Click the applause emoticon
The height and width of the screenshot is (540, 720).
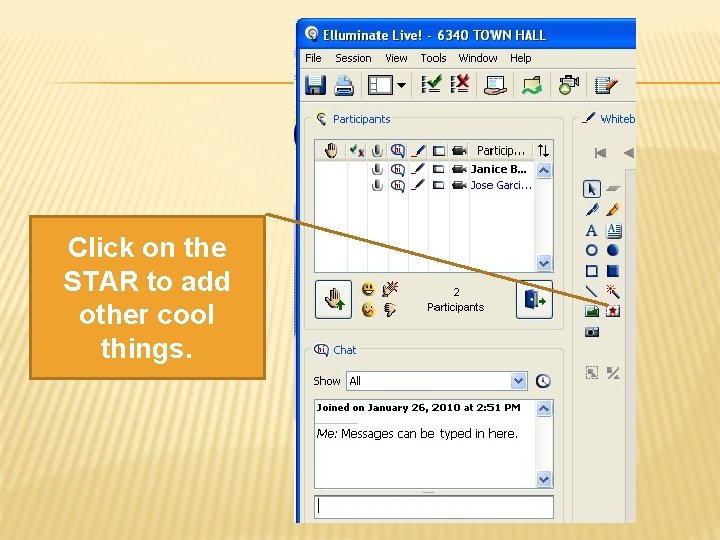pos(390,289)
